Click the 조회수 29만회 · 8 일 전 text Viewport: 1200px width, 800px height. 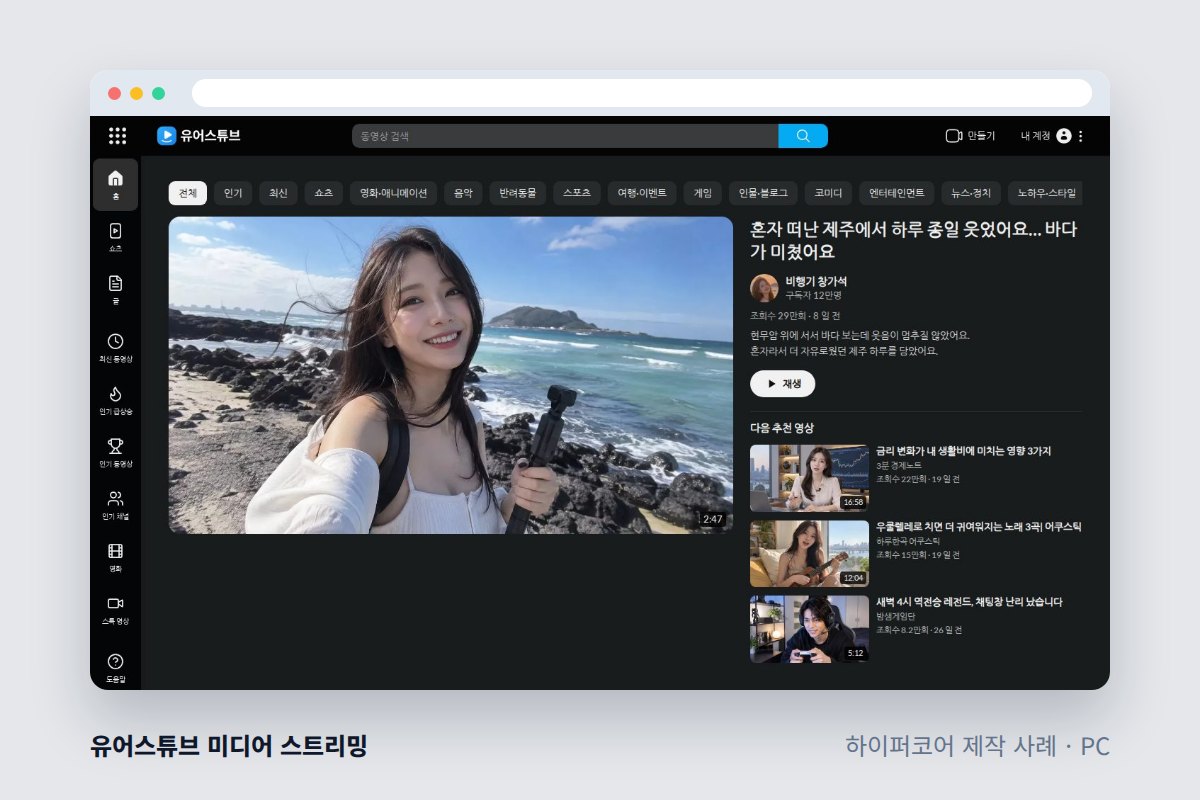[795, 316]
